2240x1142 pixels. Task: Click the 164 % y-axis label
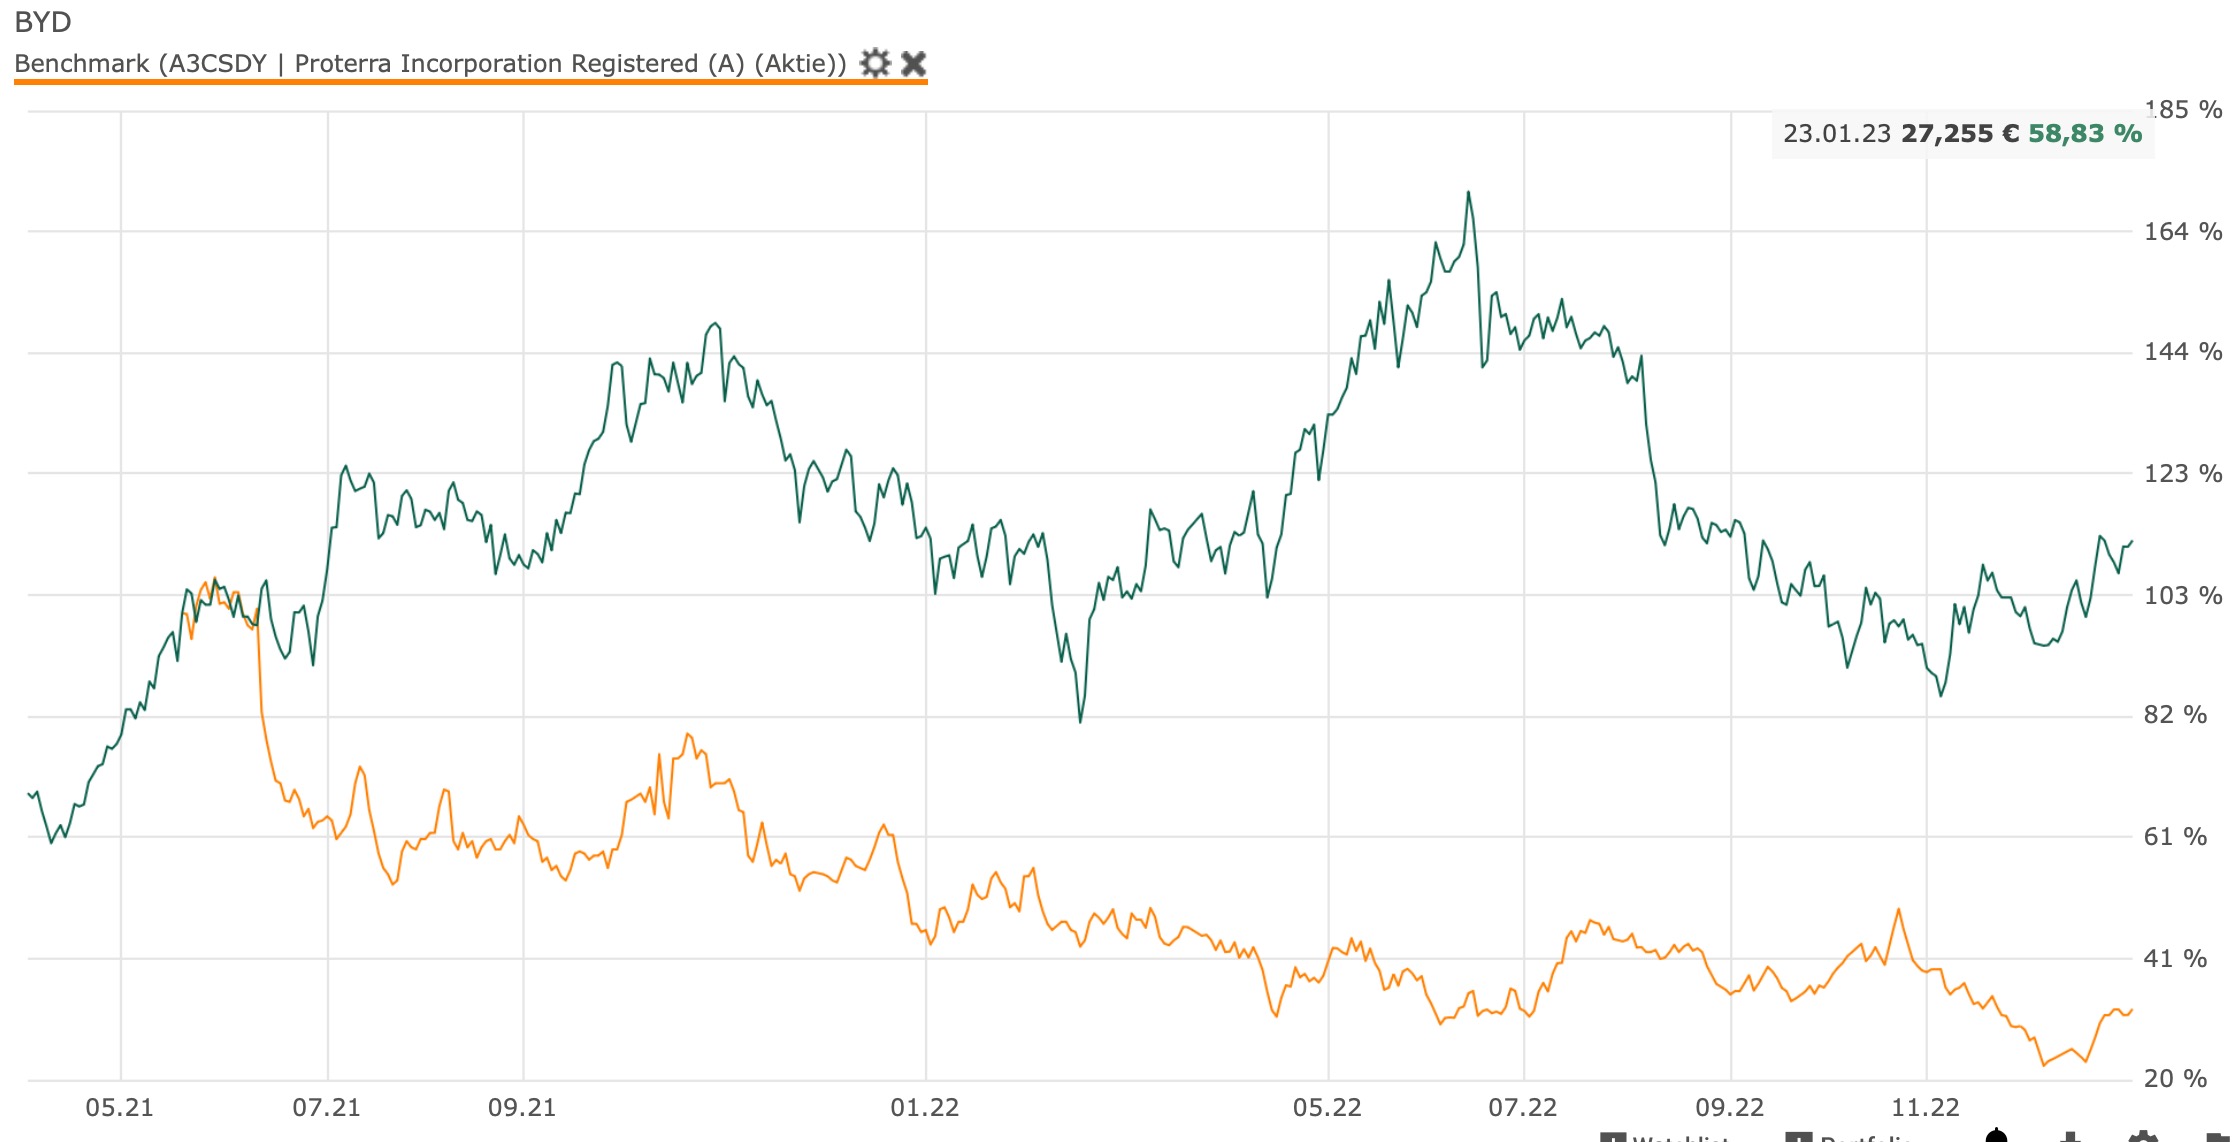[x=2183, y=232]
